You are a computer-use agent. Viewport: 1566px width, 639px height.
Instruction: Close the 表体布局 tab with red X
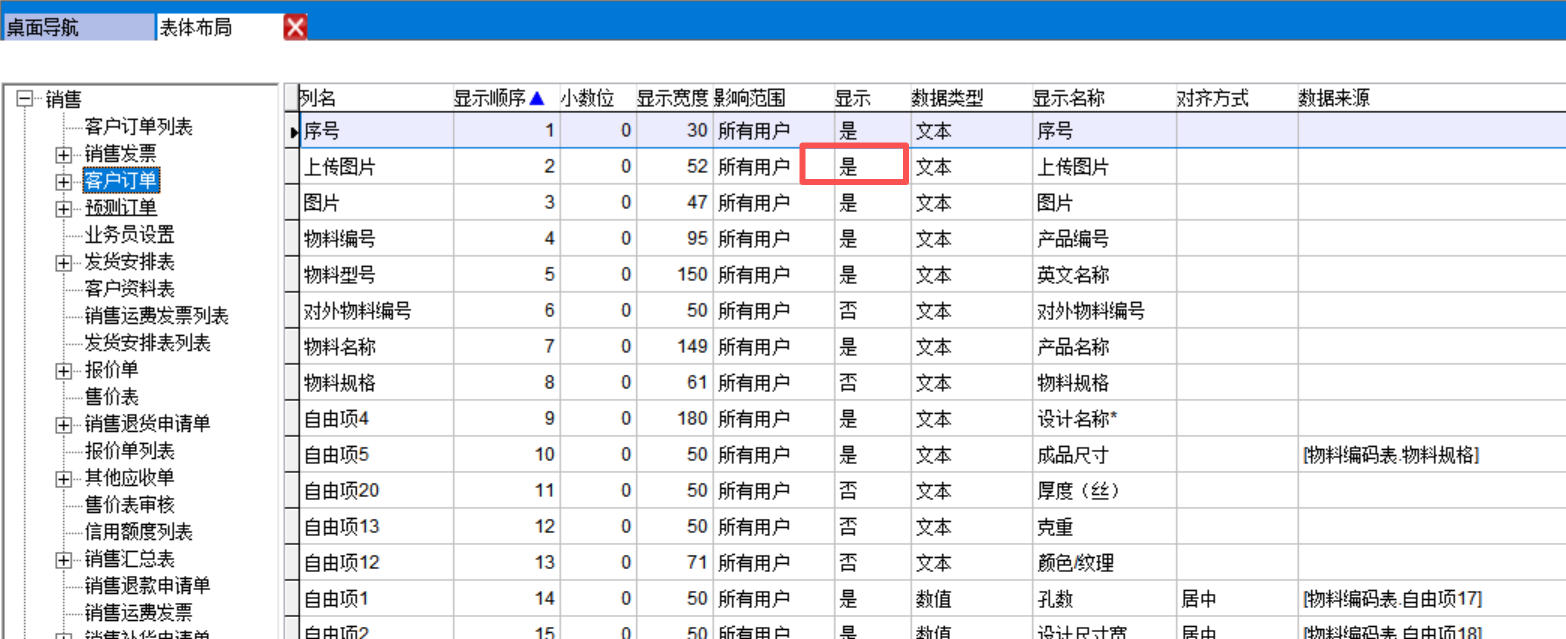(x=295, y=27)
